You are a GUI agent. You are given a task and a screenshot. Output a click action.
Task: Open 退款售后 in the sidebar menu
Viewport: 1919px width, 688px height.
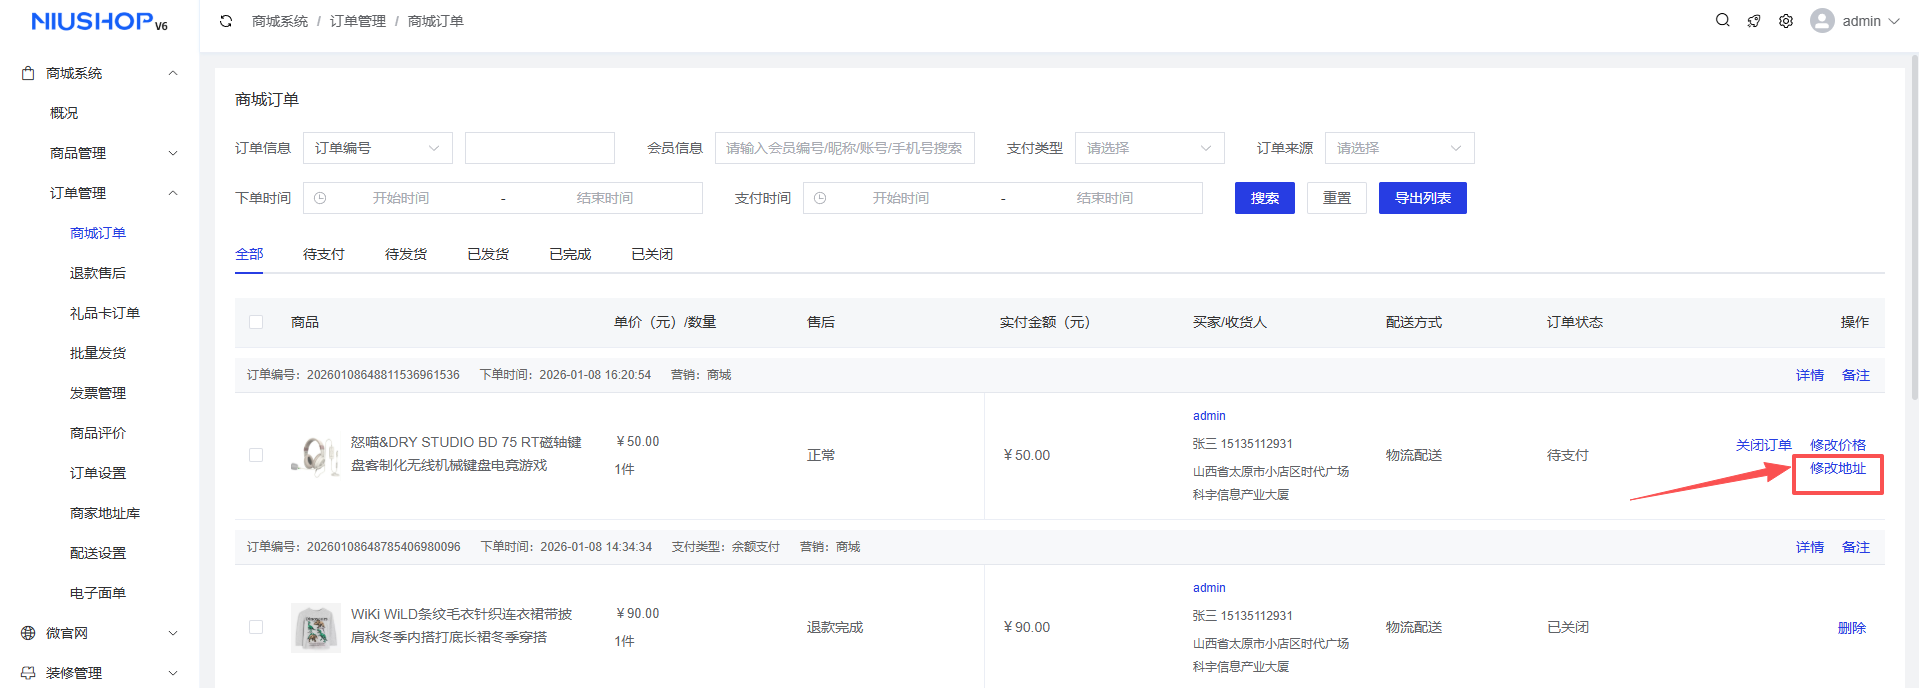98,273
